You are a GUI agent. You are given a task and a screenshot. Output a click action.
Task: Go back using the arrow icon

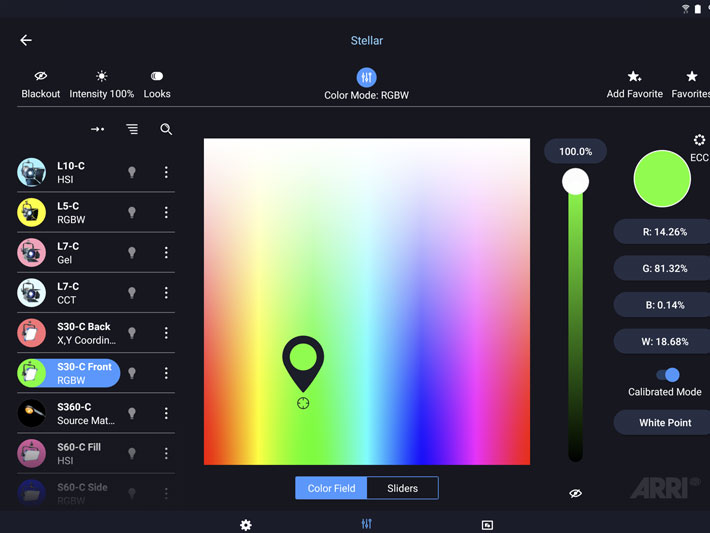pos(26,40)
